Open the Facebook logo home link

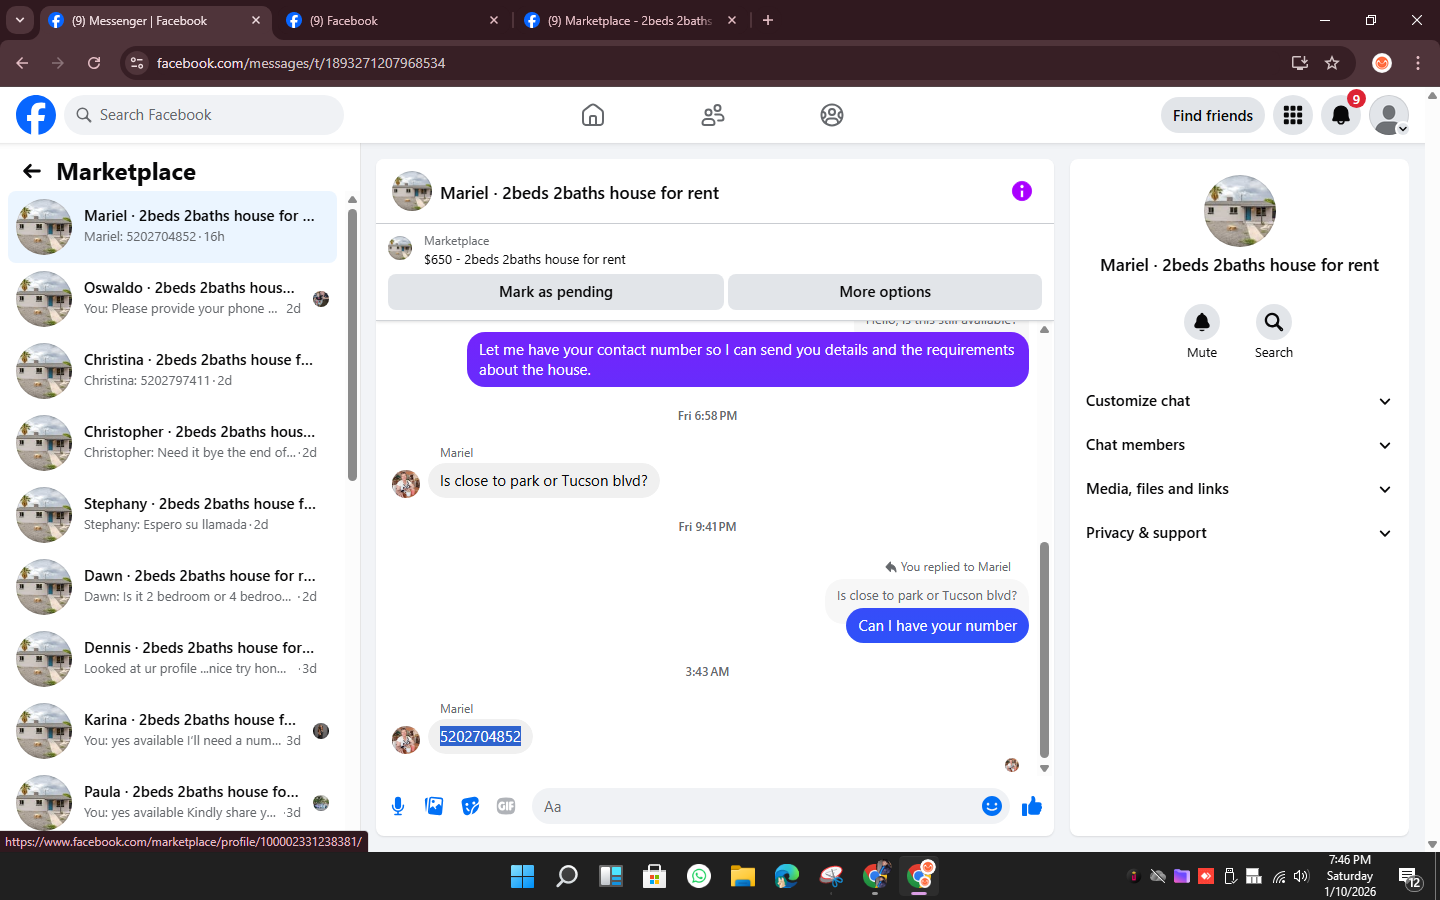pyautogui.click(x=36, y=115)
